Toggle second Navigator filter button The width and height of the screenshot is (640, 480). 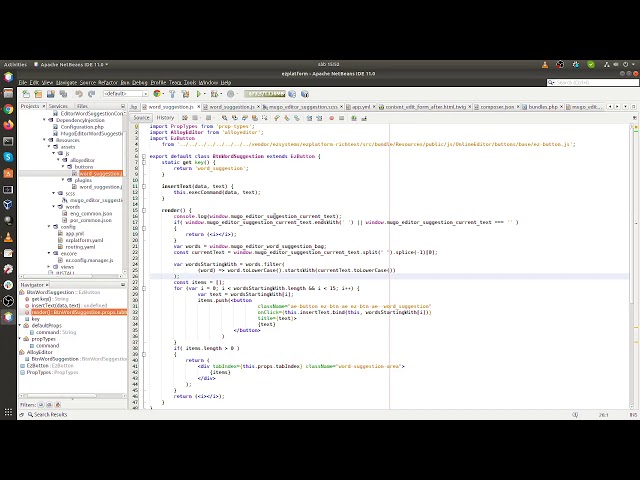pyautogui.click(x=49, y=405)
